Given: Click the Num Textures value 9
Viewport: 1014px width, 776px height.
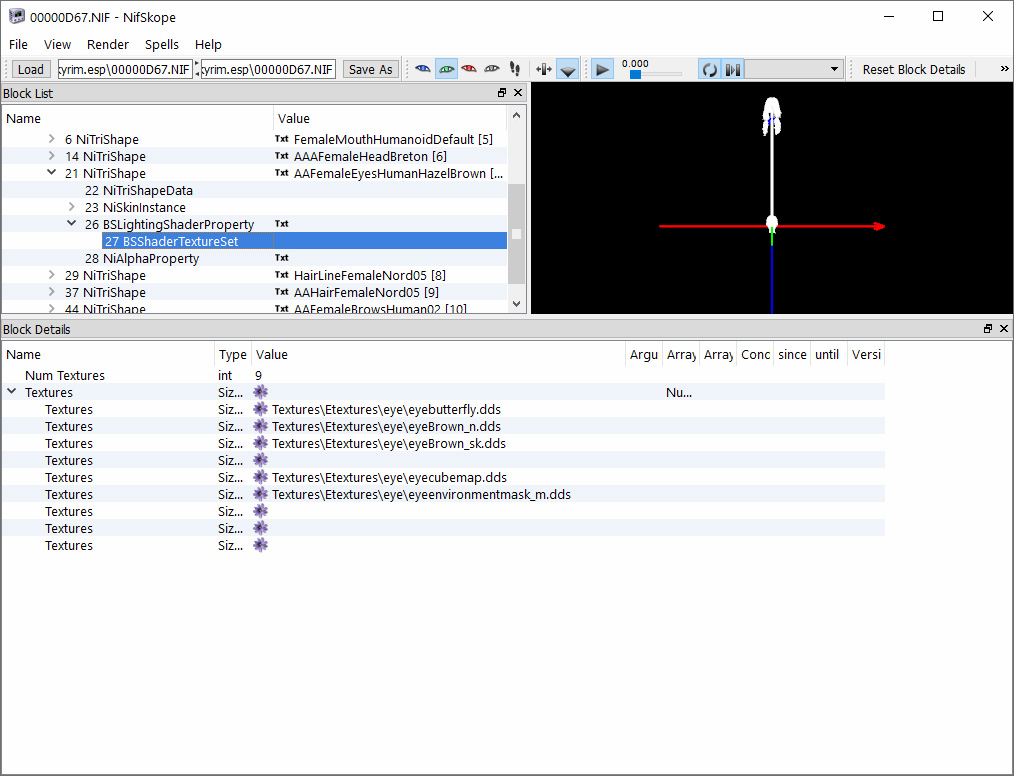Looking at the screenshot, I should click(259, 375).
